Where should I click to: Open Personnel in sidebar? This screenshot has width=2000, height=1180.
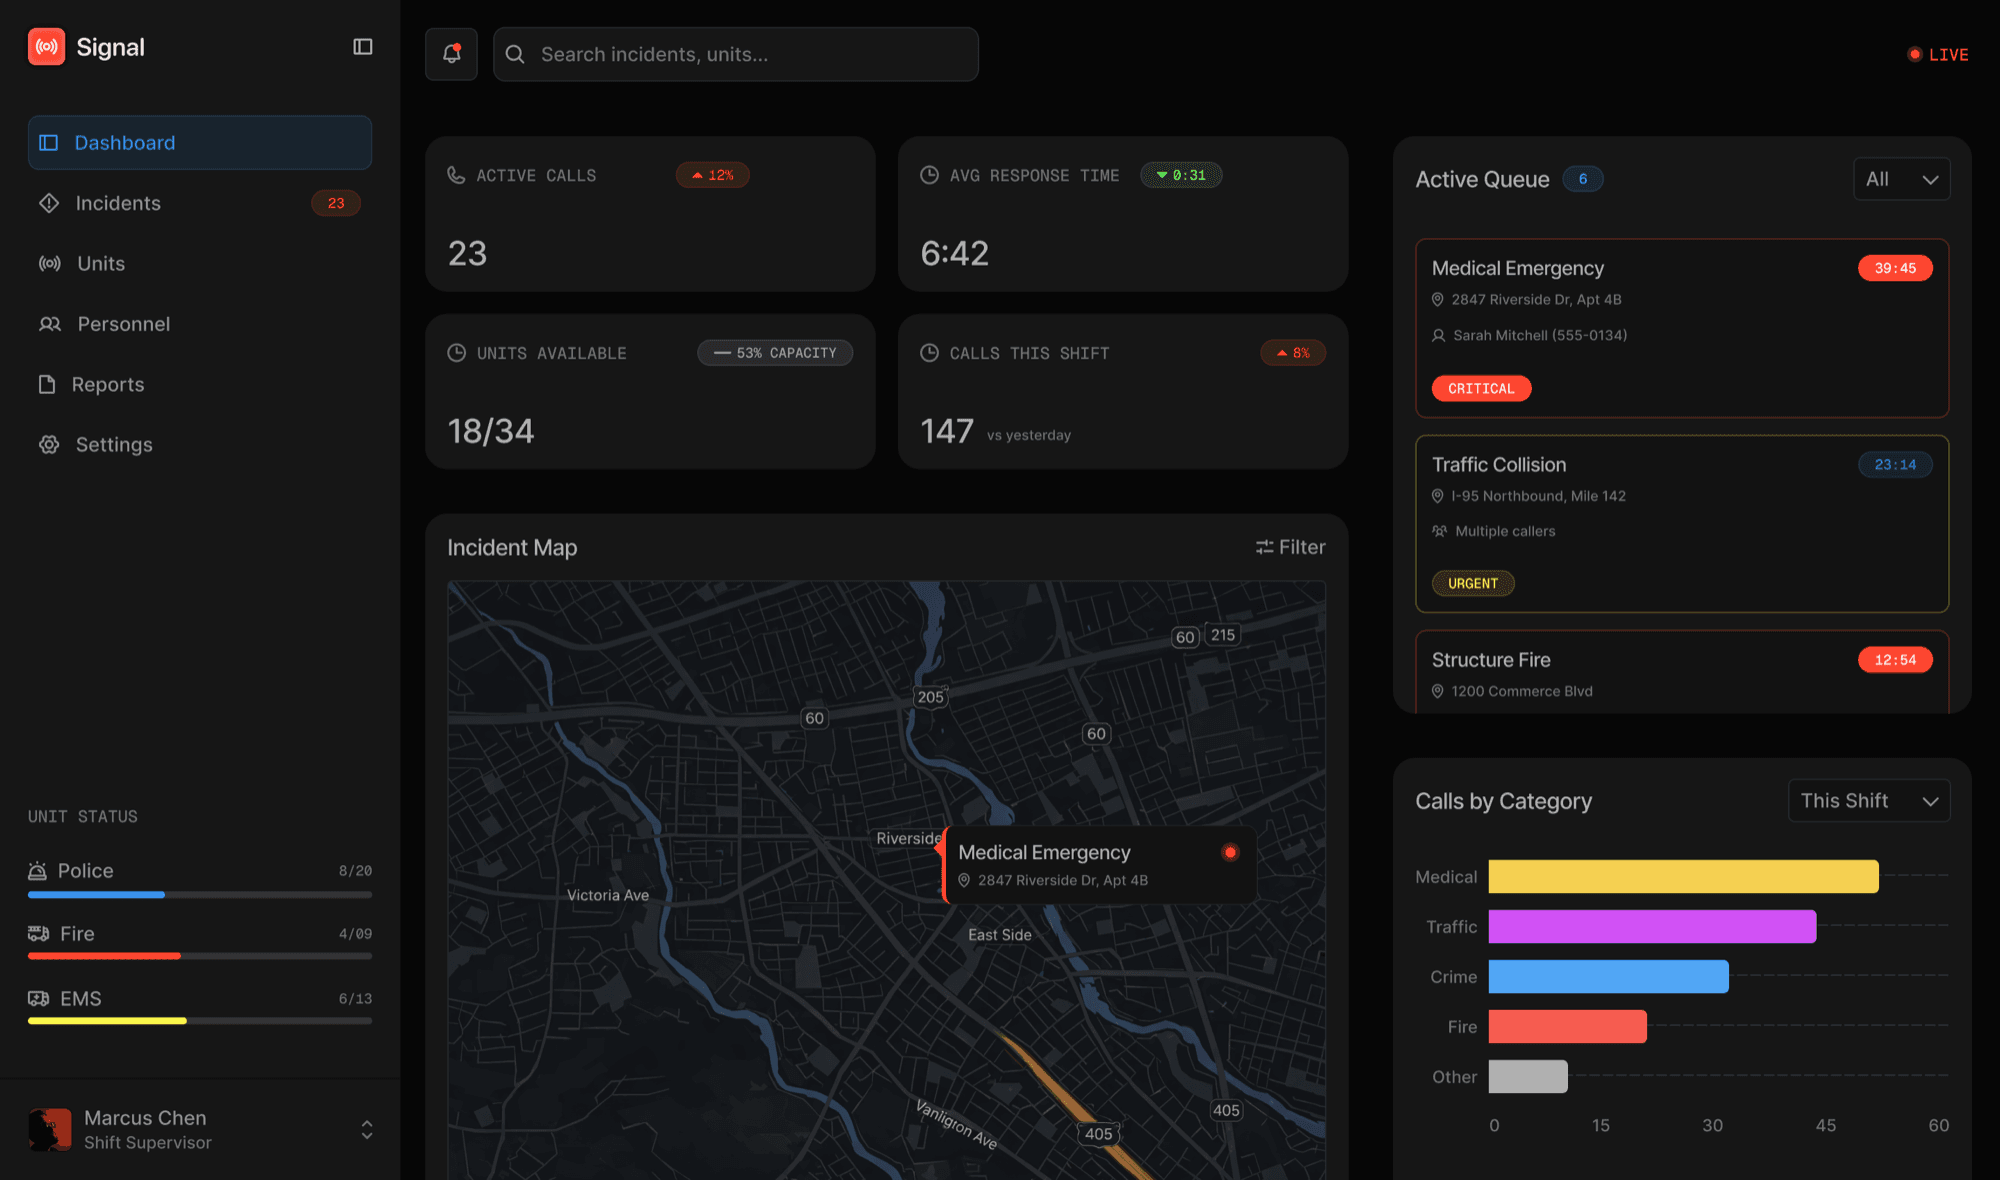click(x=200, y=324)
